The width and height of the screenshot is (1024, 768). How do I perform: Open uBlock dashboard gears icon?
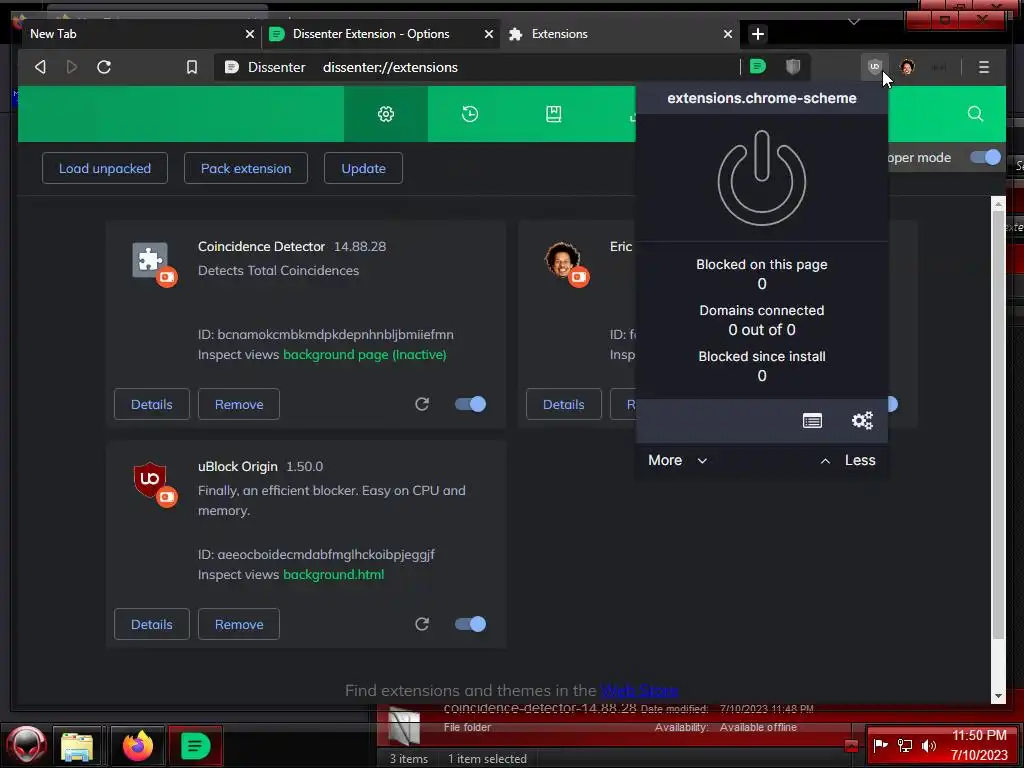(862, 421)
